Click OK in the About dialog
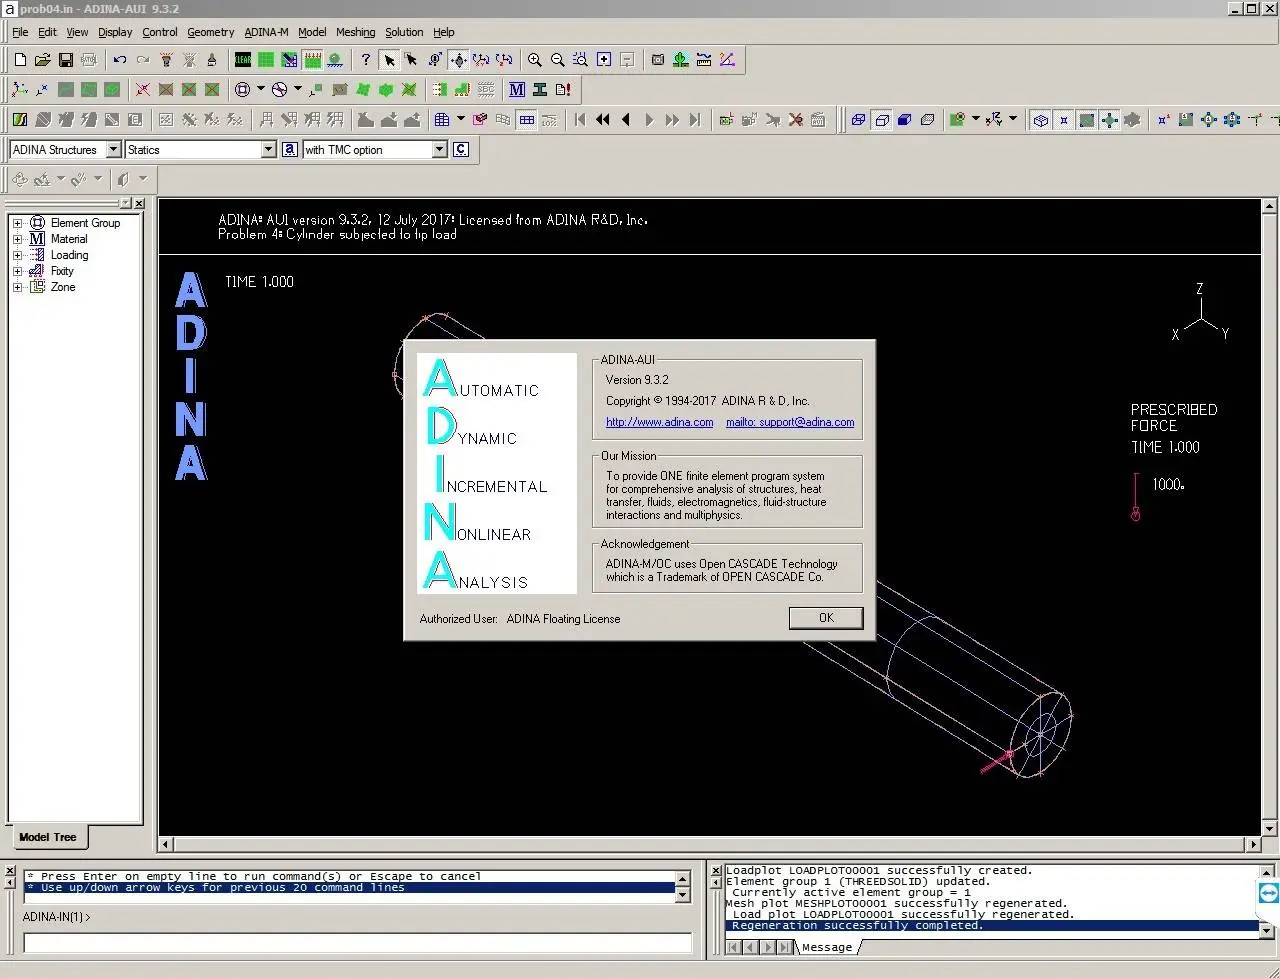The height and width of the screenshot is (978, 1280). (x=826, y=618)
